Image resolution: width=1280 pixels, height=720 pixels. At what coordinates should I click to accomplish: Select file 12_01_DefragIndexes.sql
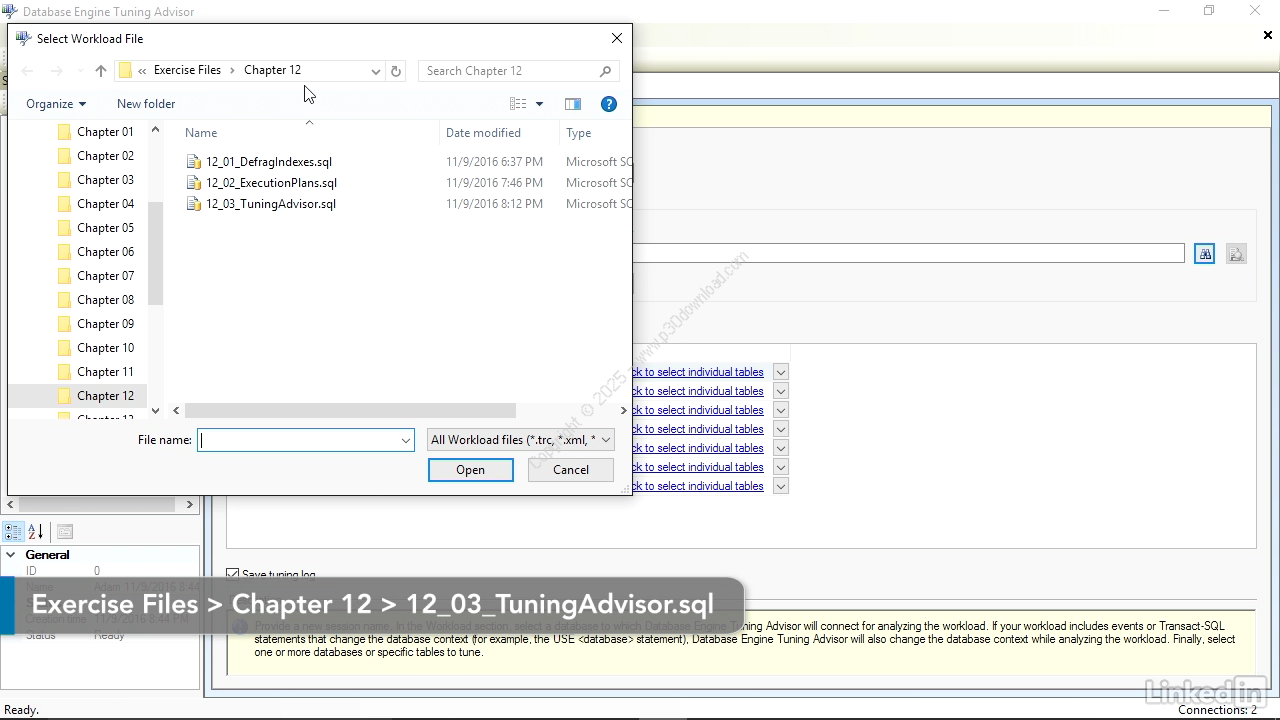tap(269, 162)
